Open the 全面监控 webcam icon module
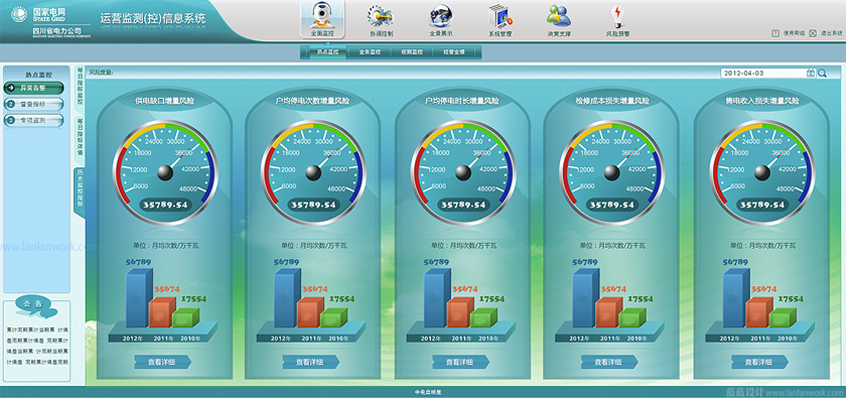 point(322,19)
